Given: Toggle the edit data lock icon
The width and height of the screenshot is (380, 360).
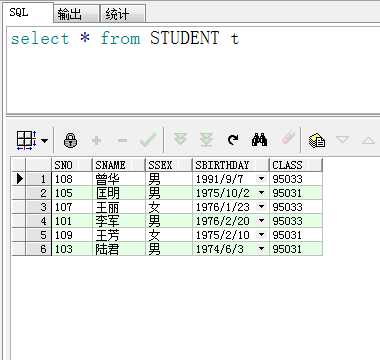Looking at the screenshot, I should [70, 140].
